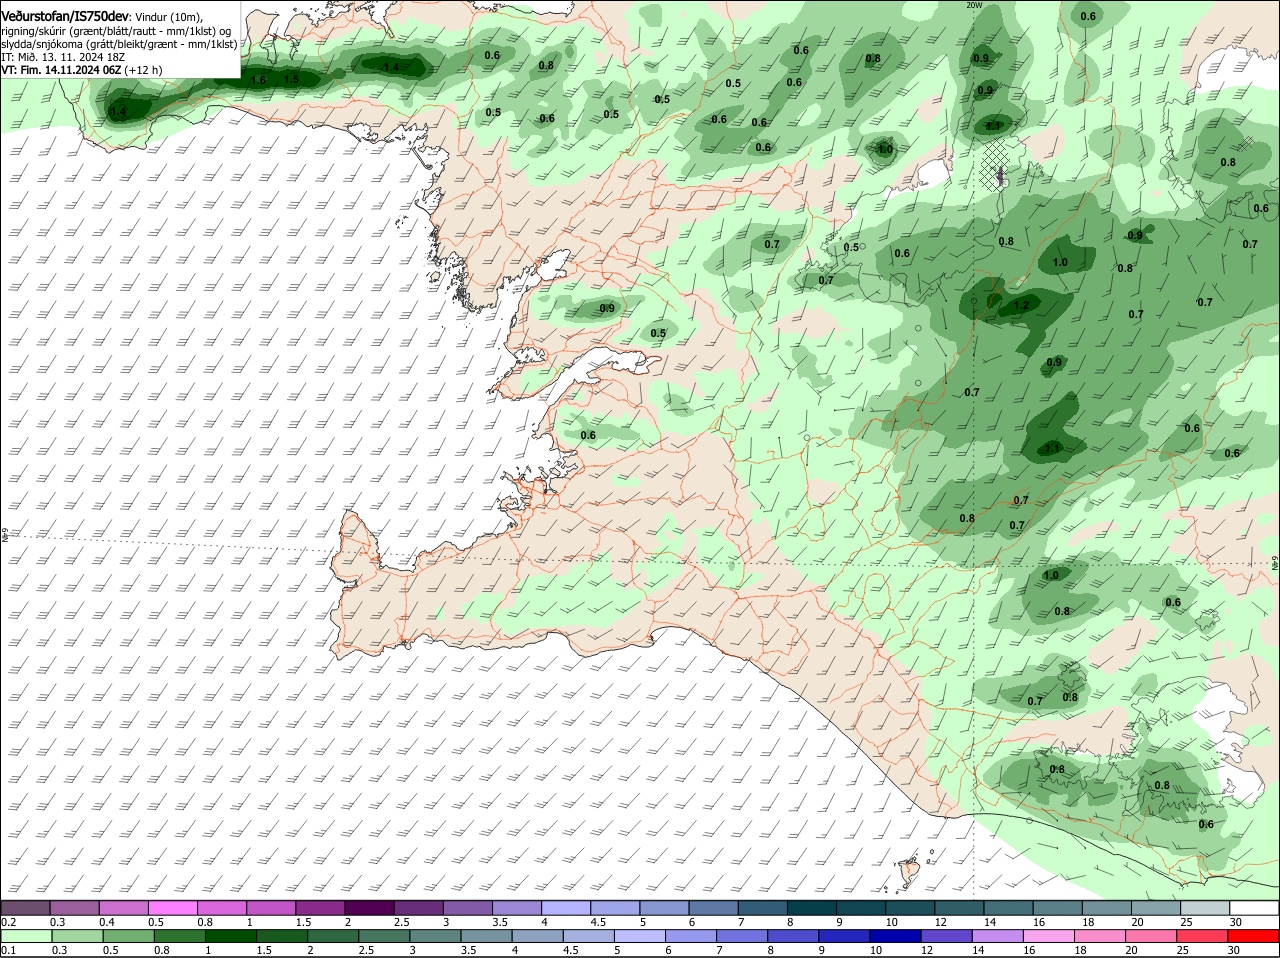This screenshot has height=958, width=1280.
Task: Pick the darkest green swatch in lower legend row
Action: (231, 935)
